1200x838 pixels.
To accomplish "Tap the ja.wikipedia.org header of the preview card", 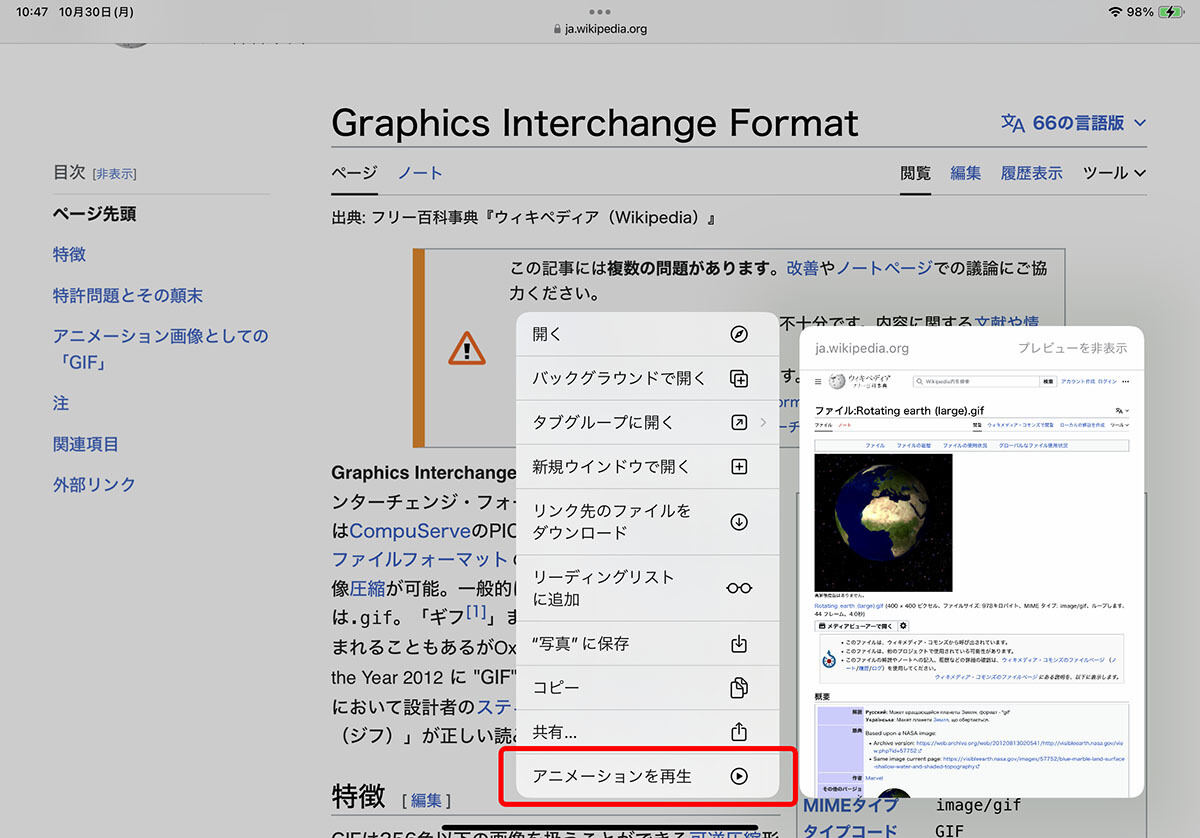I will (862, 348).
